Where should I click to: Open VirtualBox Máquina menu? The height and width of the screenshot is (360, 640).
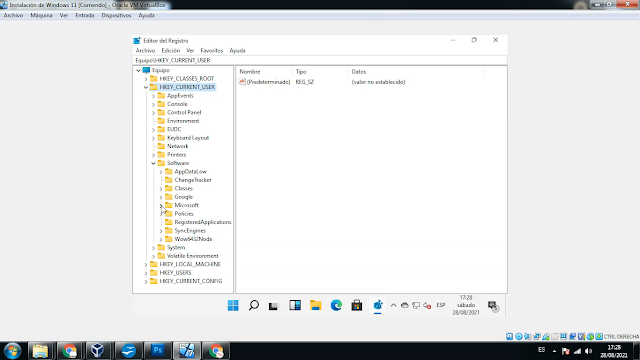point(41,16)
